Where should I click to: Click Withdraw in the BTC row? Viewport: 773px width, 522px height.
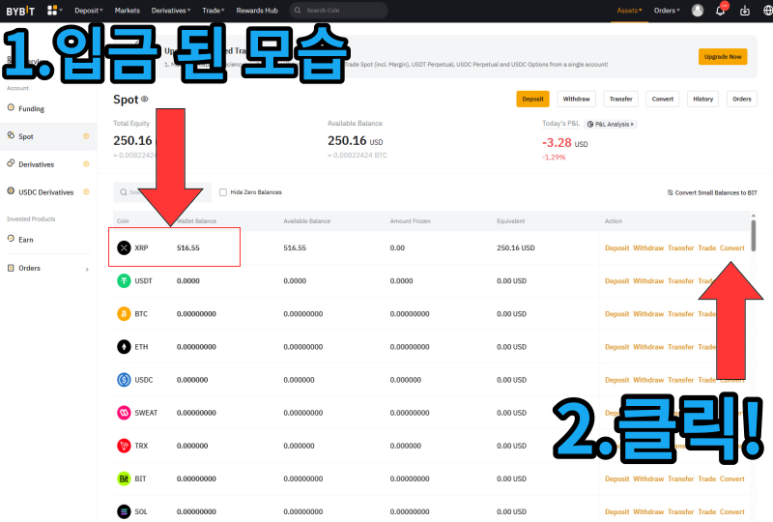648,314
